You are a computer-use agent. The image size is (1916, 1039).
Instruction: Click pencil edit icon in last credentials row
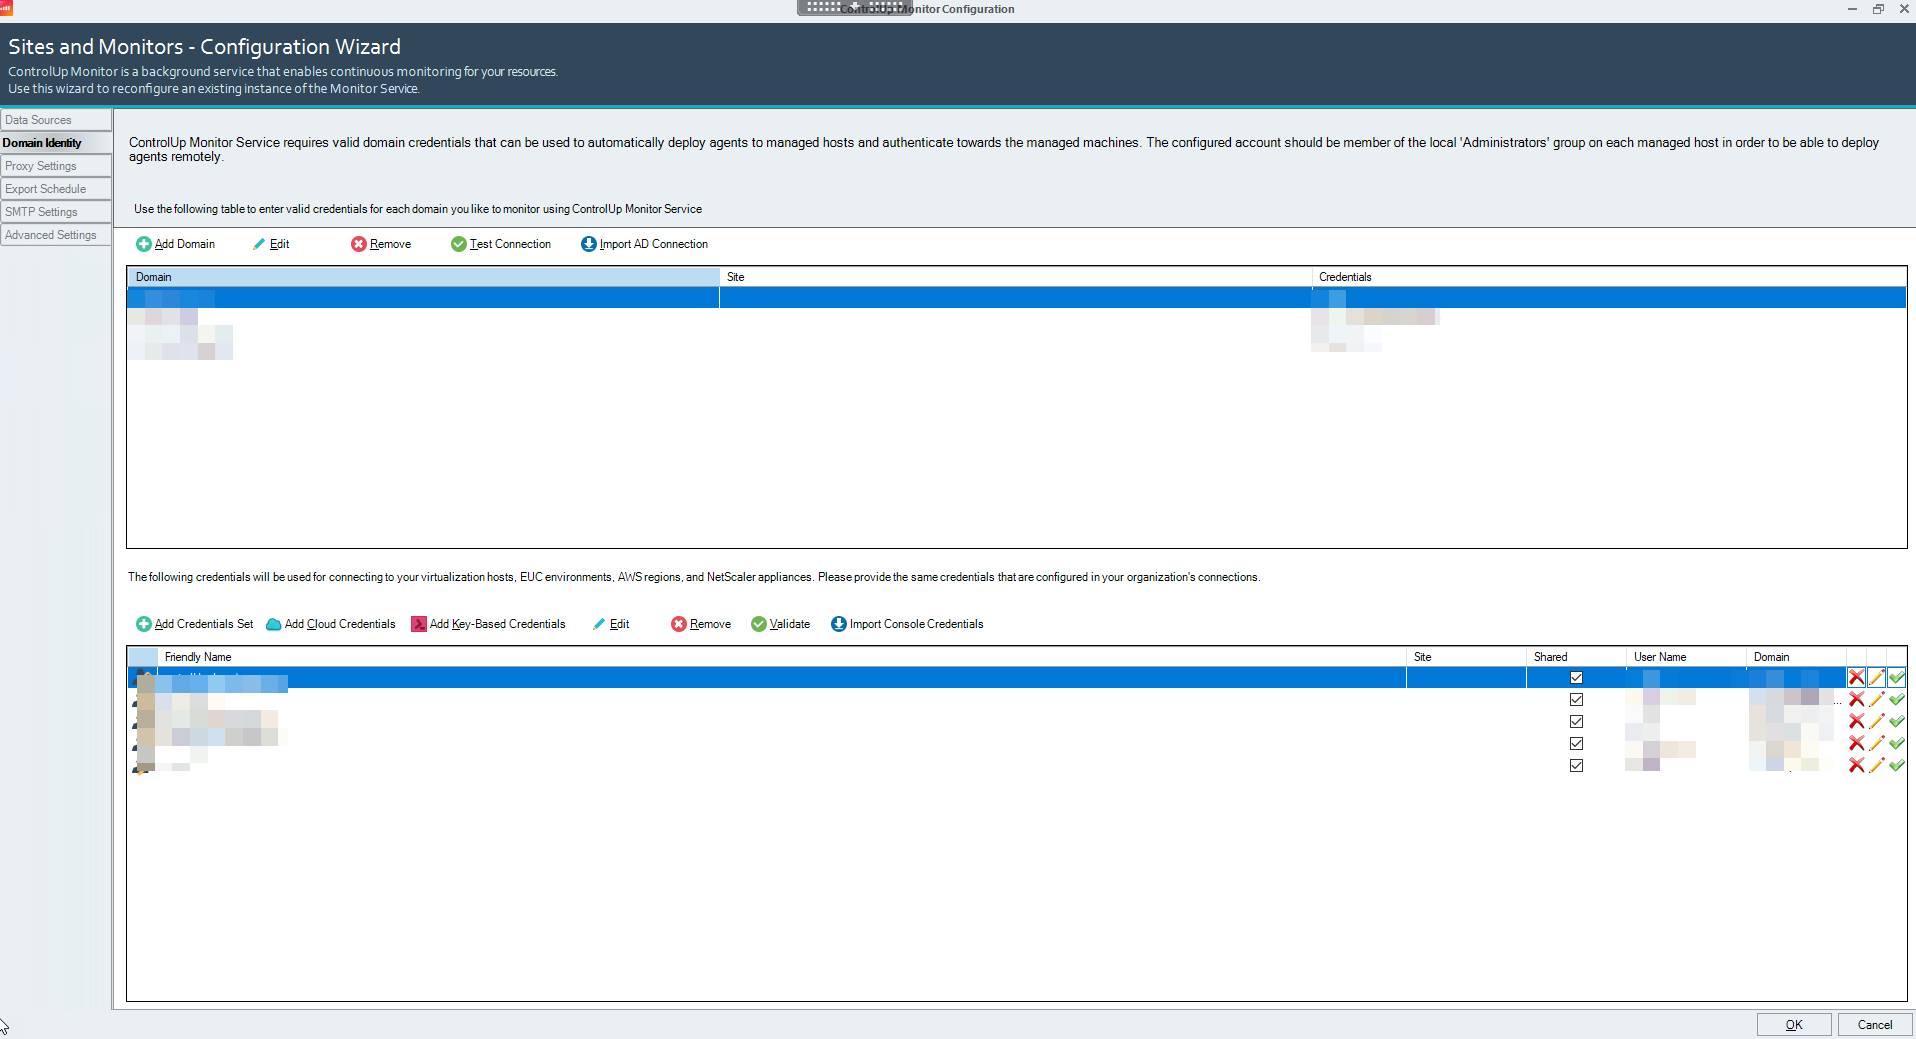[1876, 765]
